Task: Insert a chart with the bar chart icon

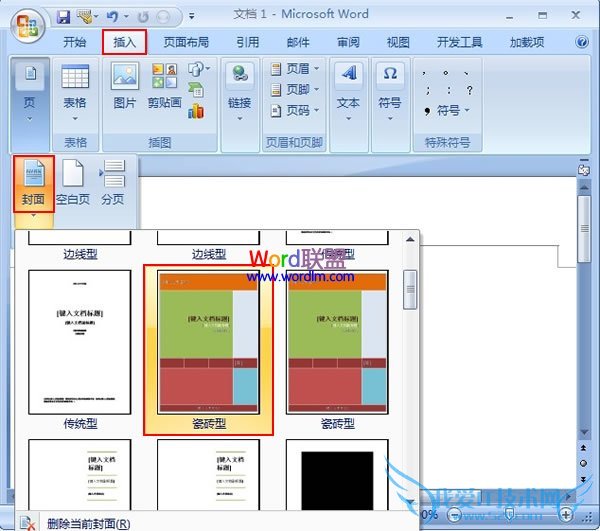Action: (x=196, y=111)
